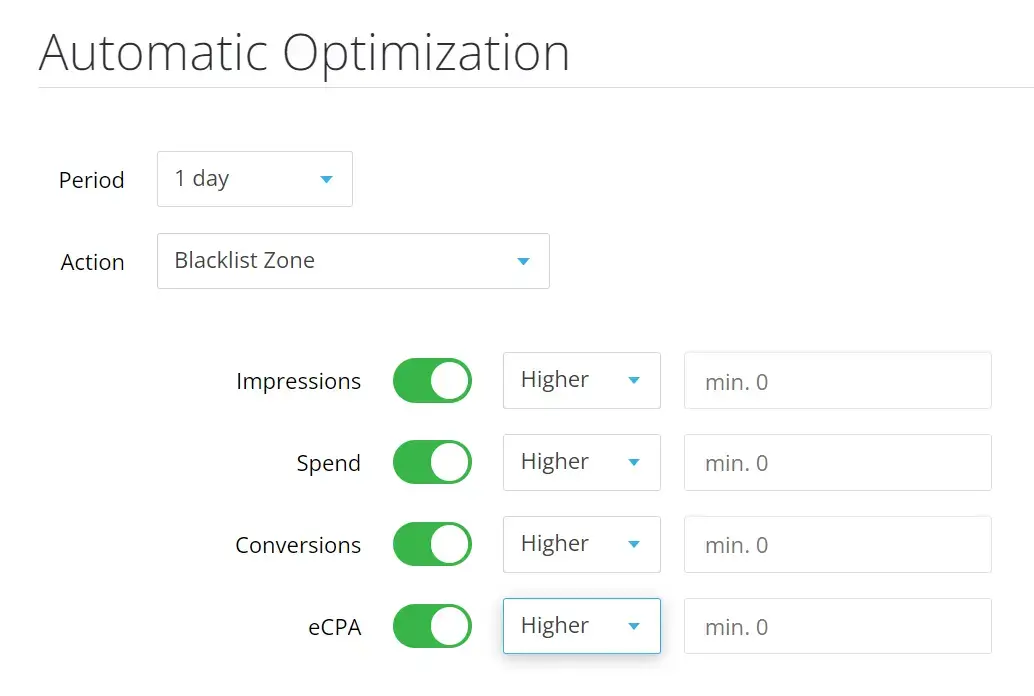Click the caret icon beside Conversions Higher
Screen dimensions: 1034x696
[x=634, y=545]
